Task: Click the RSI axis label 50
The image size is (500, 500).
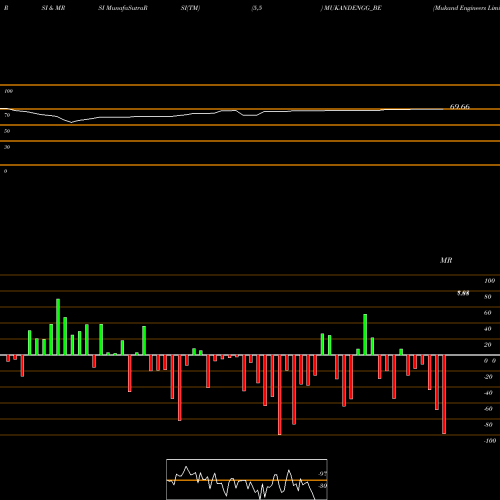Action: click(x=7, y=131)
